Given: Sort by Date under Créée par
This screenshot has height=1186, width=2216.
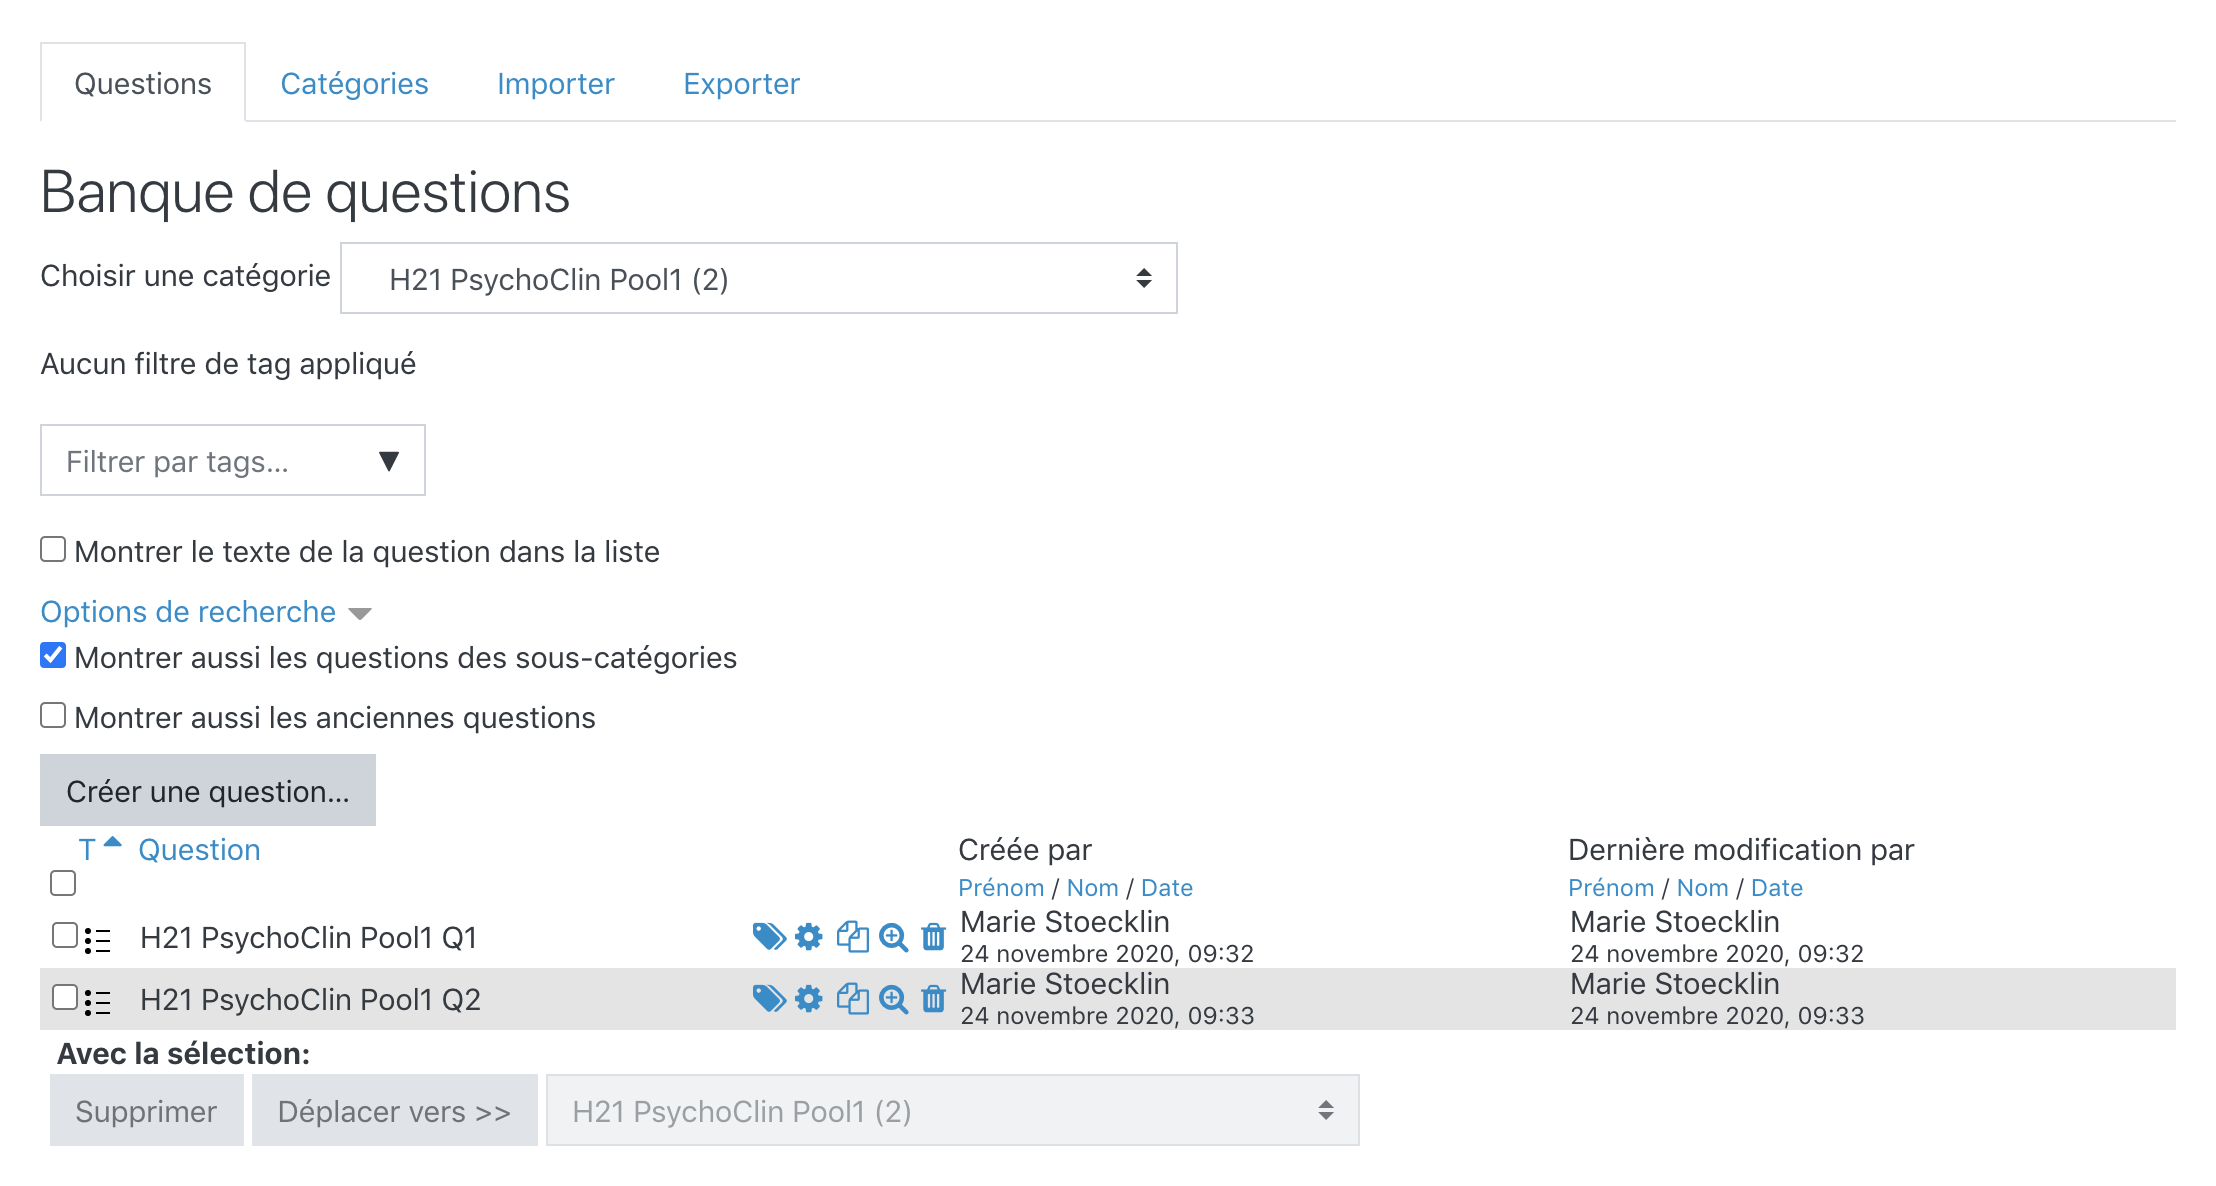Looking at the screenshot, I should 1166,888.
